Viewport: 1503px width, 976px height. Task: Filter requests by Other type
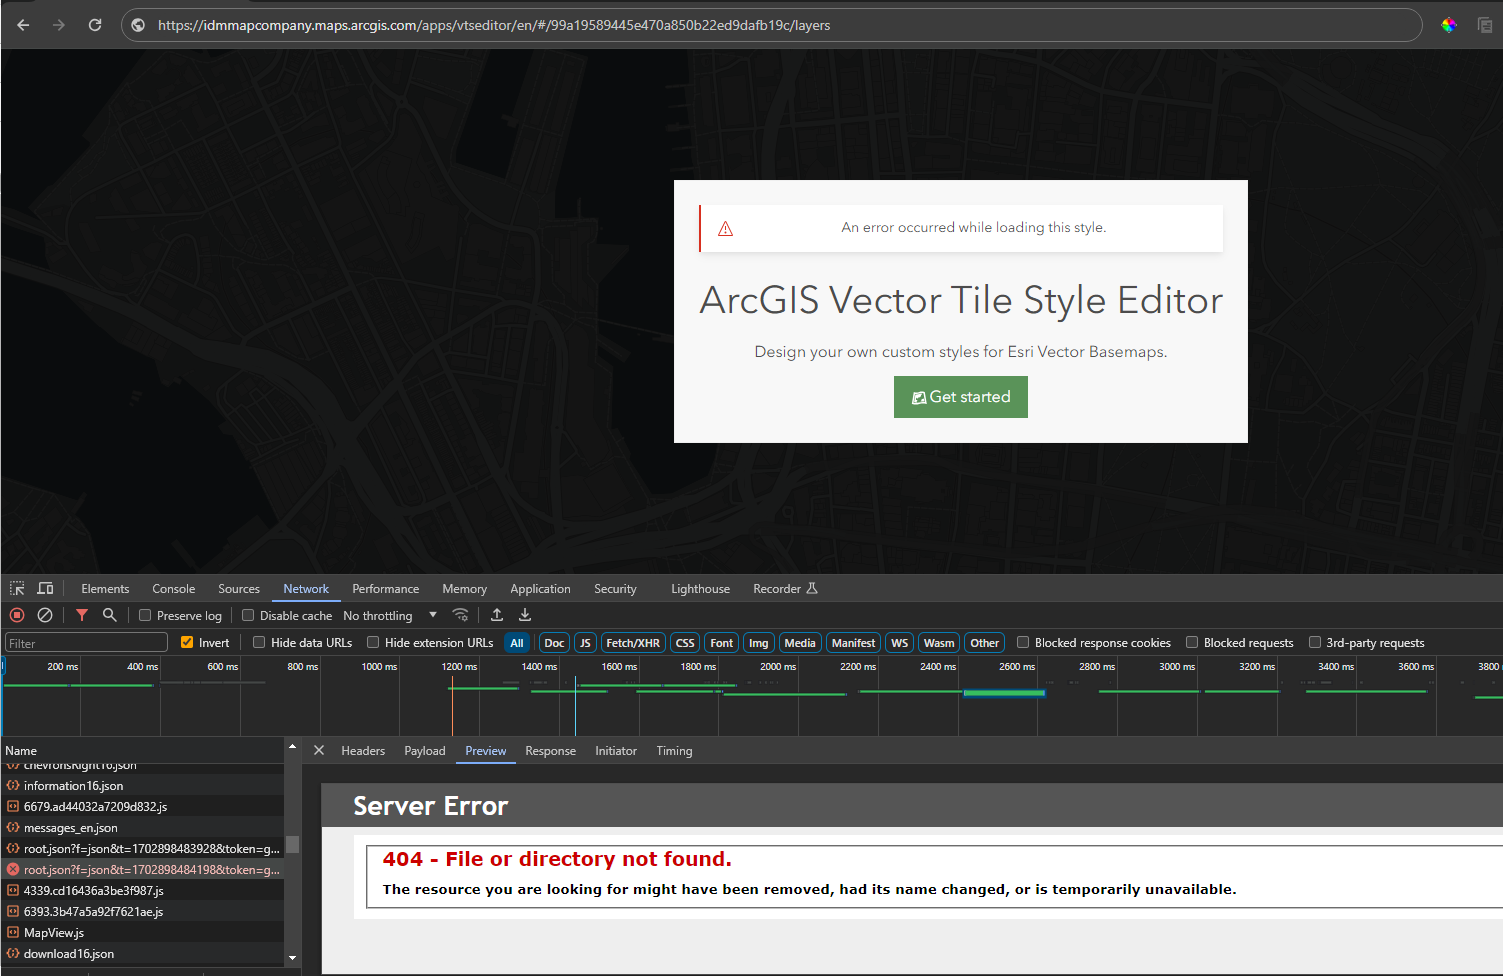point(985,643)
